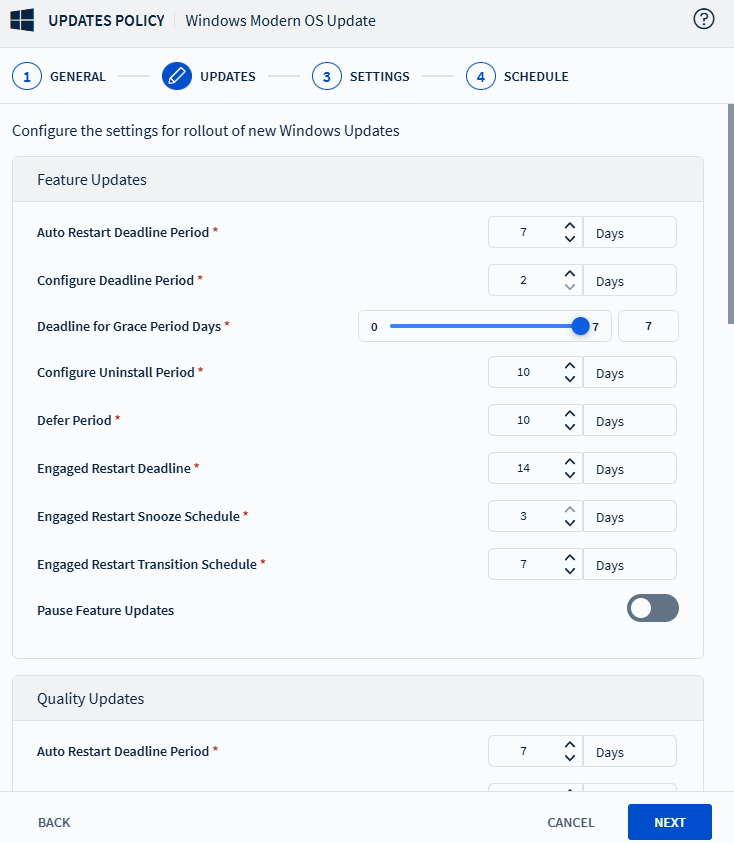Viewport: 734px width, 843px height.
Task: Click the Grace Period Days slider handle
Action: coord(580,326)
